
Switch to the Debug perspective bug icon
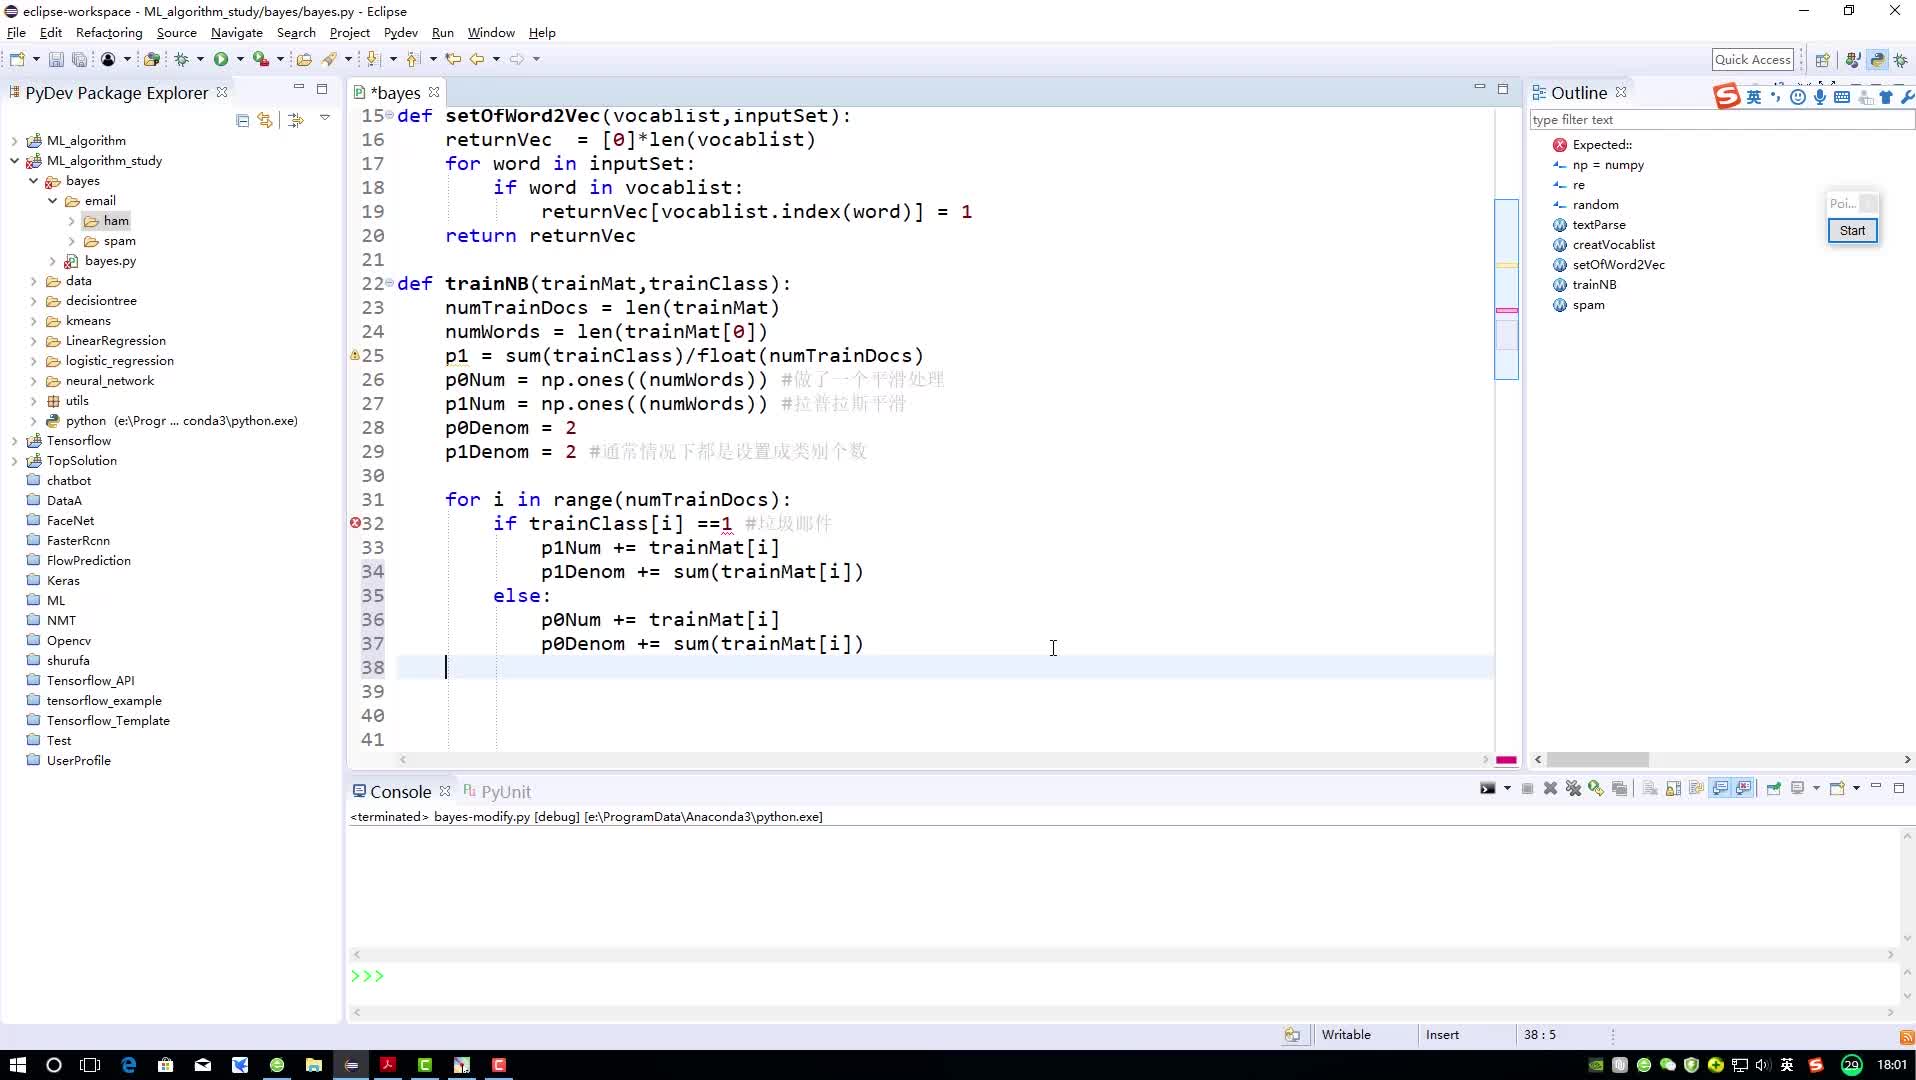click(x=1901, y=60)
